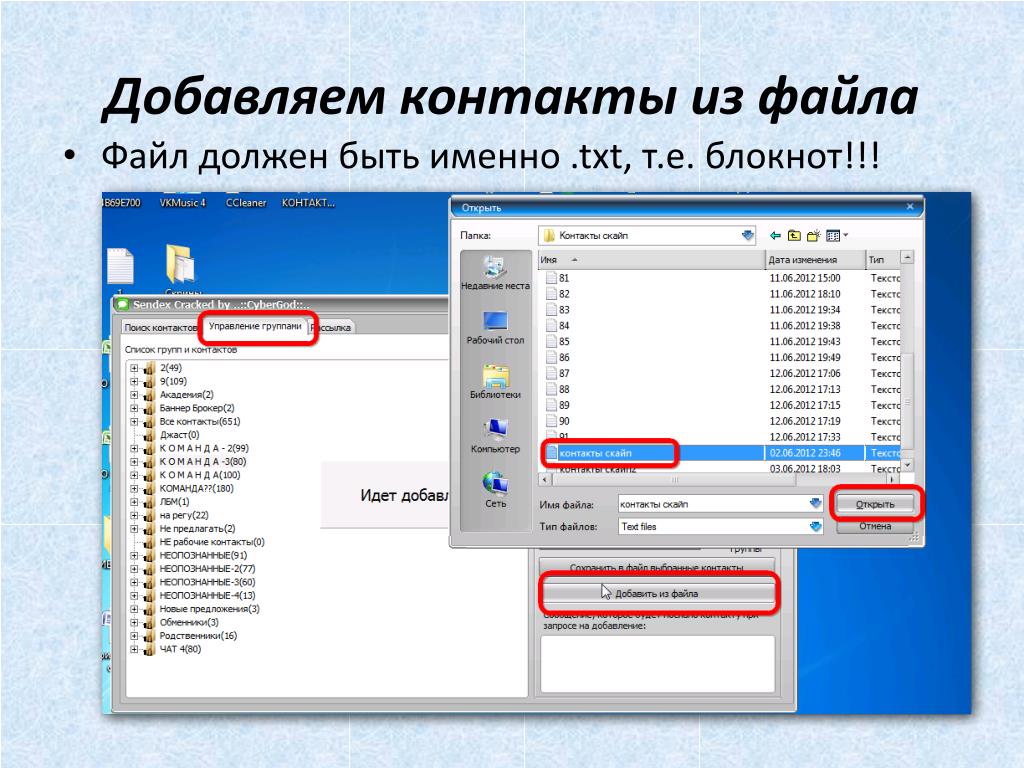Switch to the Рассылка tab
This screenshot has height=768, width=1024.
(332, 328)
